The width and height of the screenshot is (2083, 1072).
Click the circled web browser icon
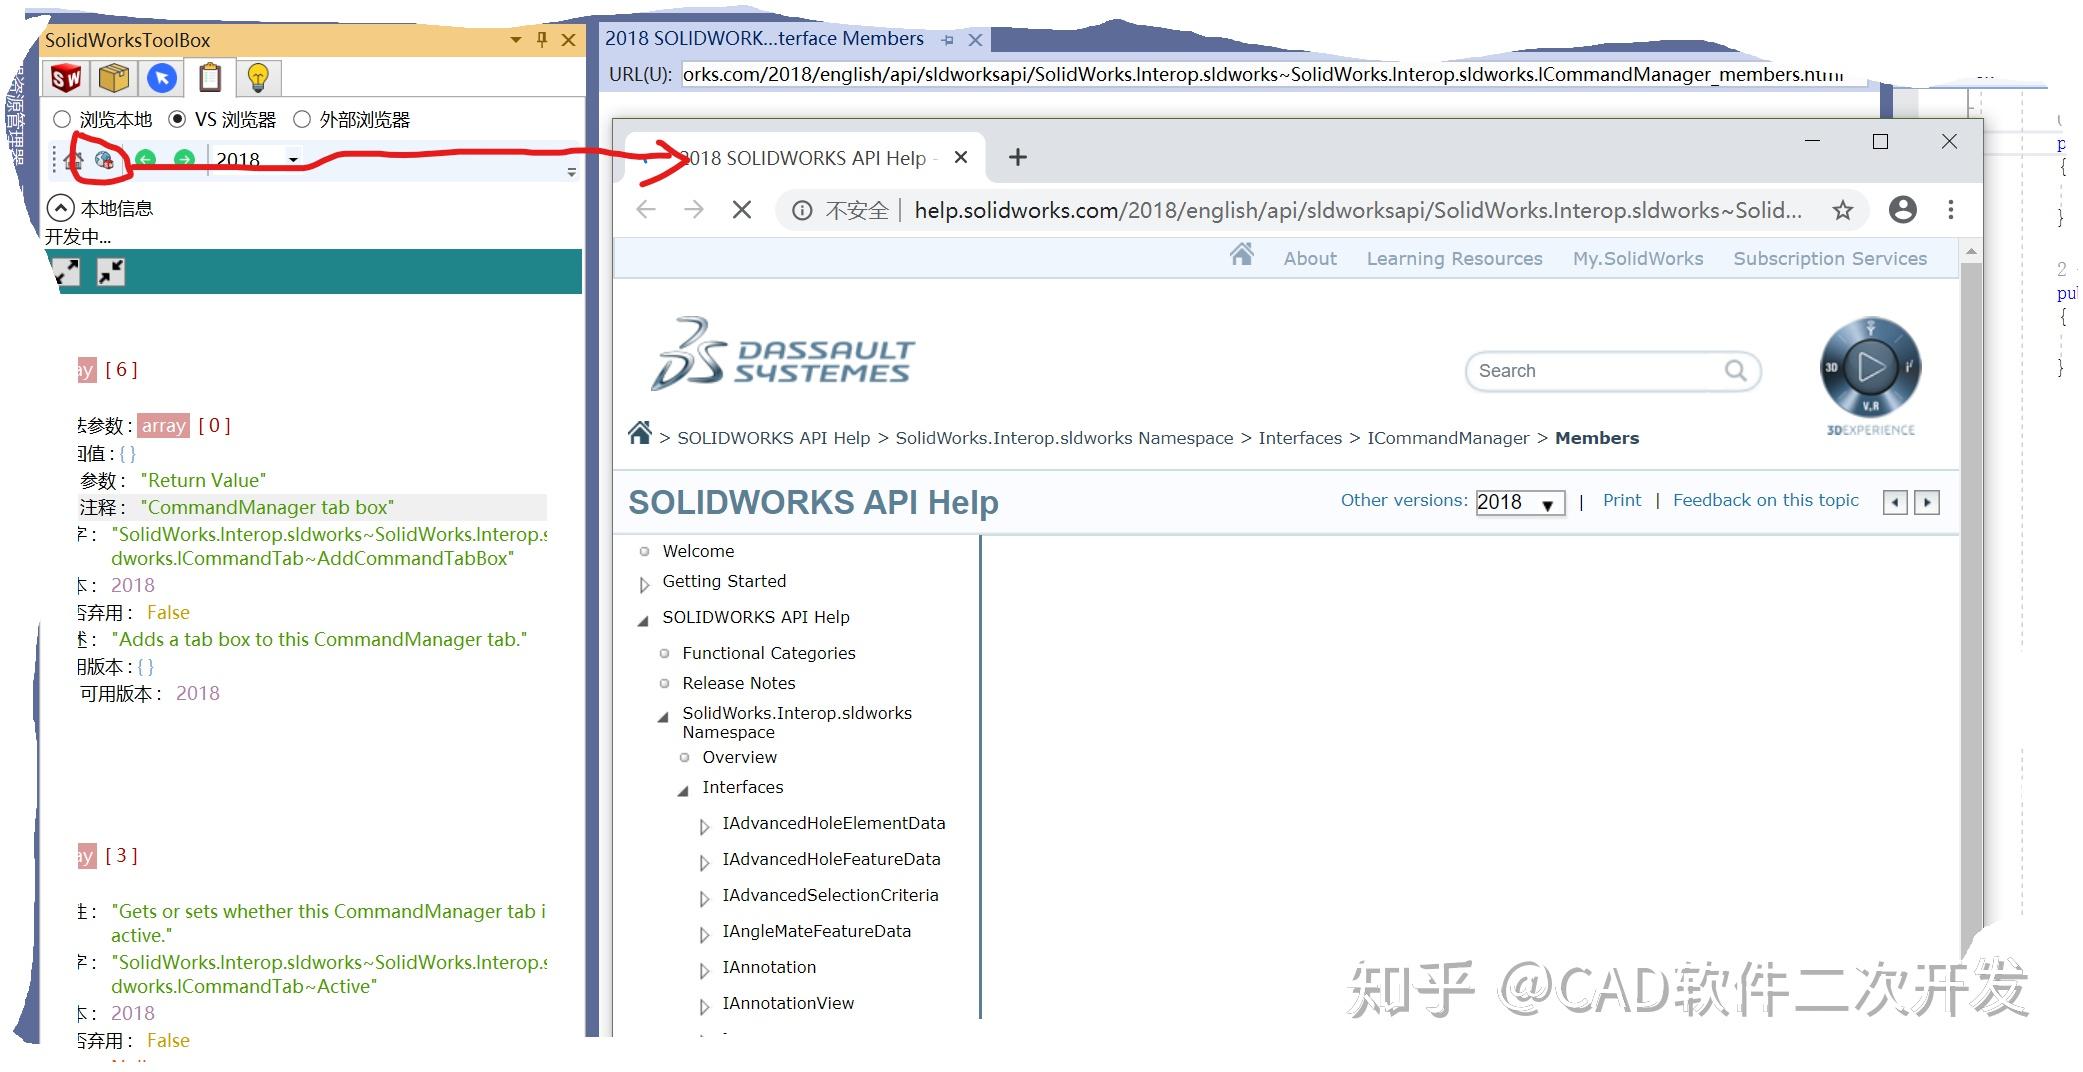(x=104, y=160)
